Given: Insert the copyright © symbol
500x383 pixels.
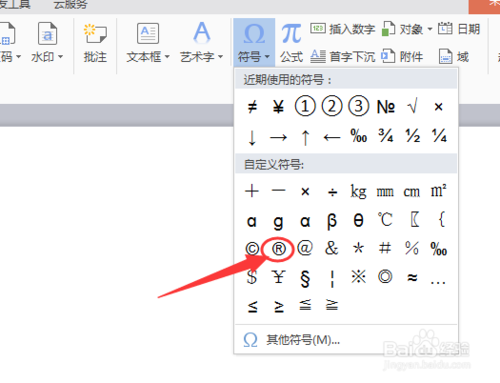Looking at the screenshot, I should click(252, 249).
